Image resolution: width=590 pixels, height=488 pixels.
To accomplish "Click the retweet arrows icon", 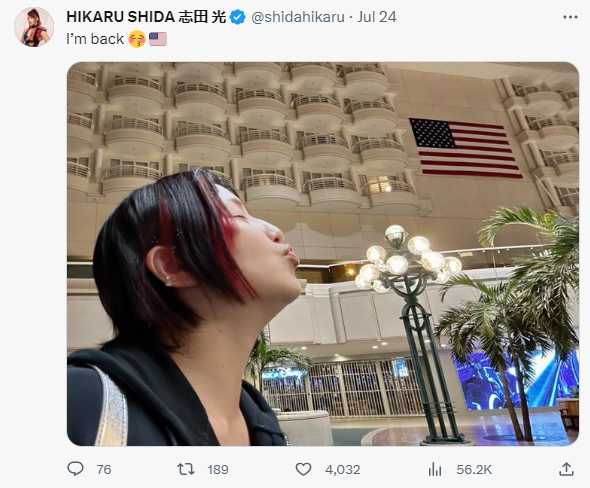I will (x=186, y=469).
